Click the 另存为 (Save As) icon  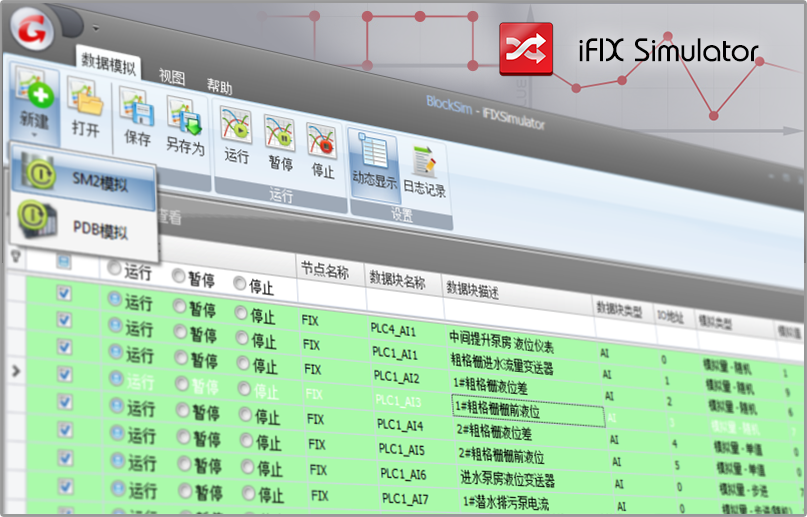(184, 116)
